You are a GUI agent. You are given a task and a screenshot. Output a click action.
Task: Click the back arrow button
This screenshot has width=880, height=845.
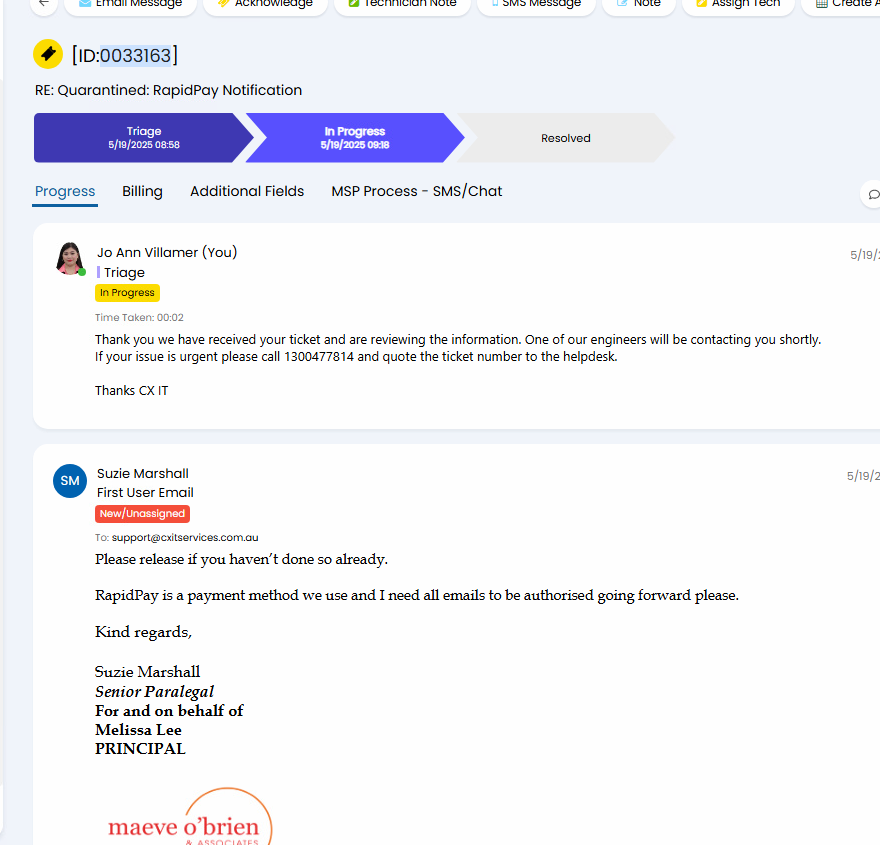coord(44,3)
